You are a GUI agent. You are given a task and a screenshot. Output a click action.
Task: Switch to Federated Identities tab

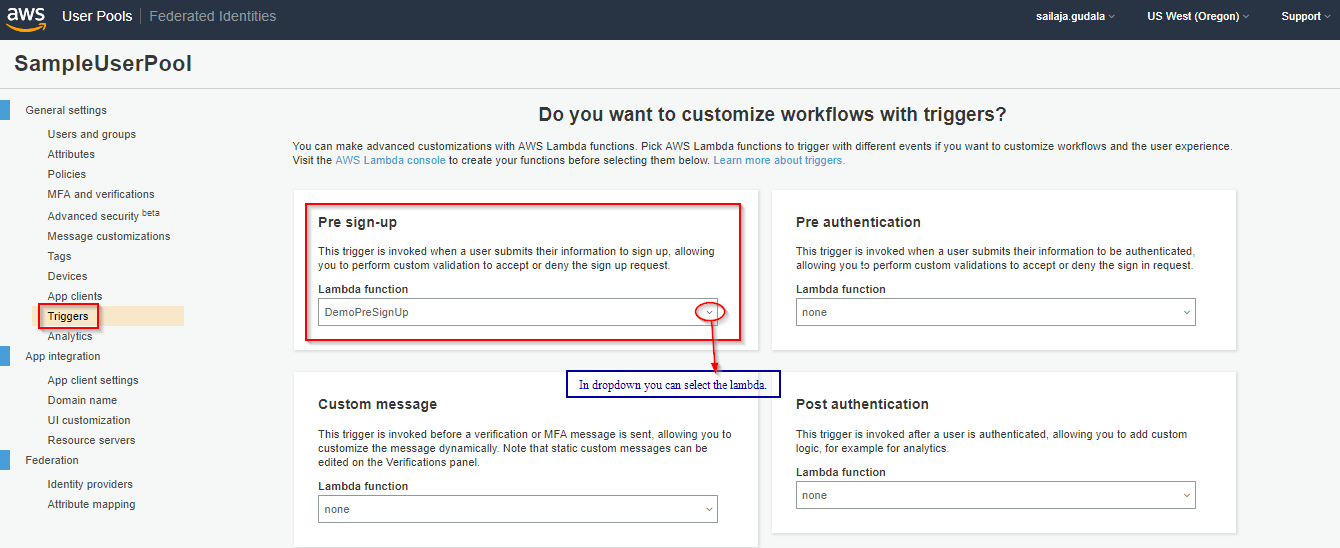213,16
